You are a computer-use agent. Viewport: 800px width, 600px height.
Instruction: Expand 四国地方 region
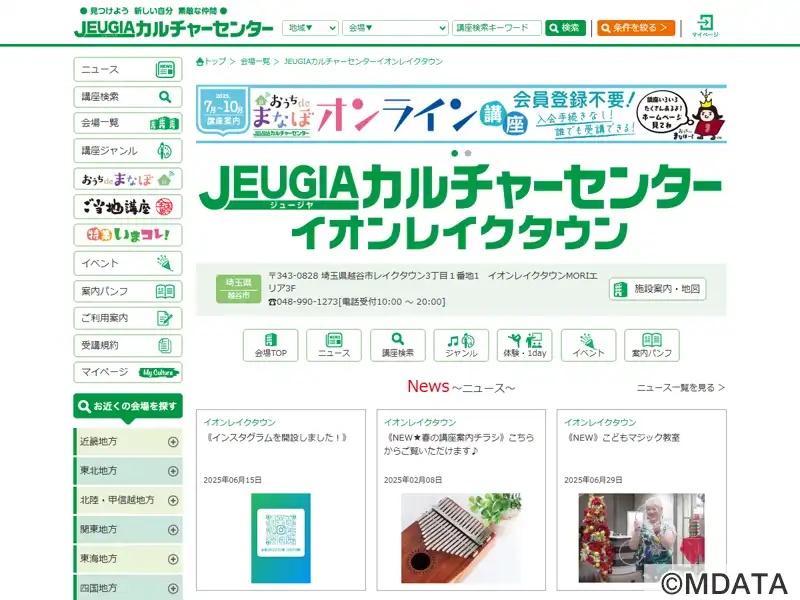[x=128, y=587]
